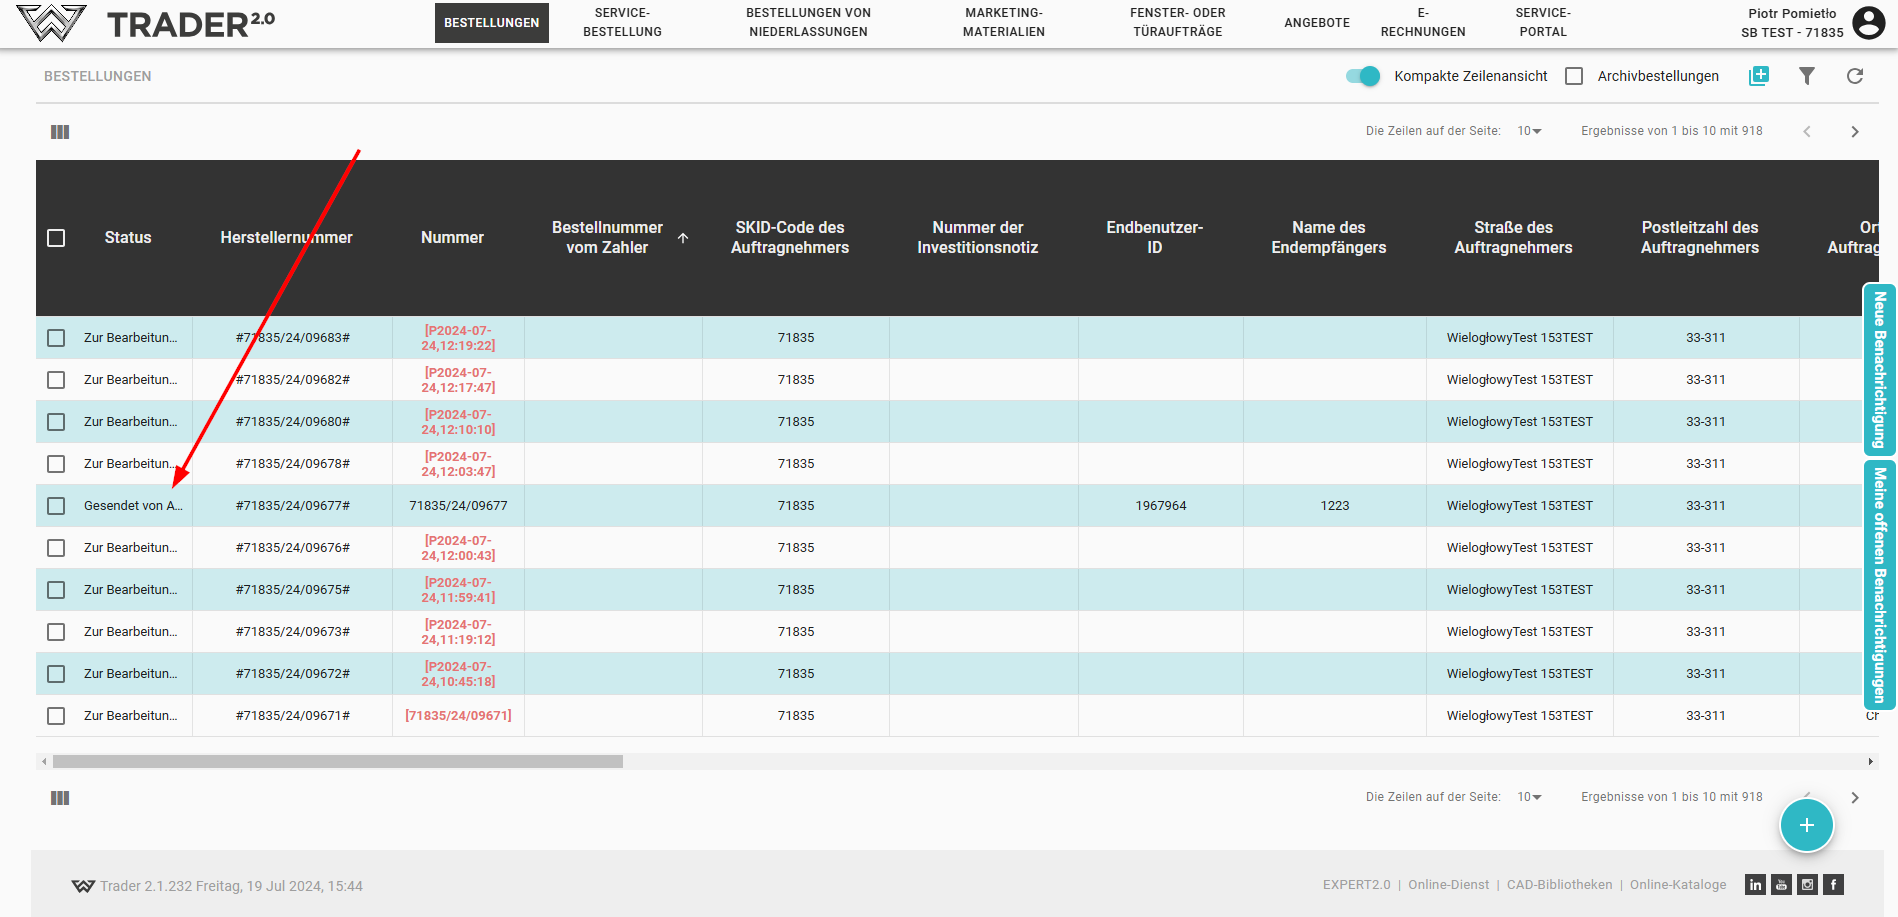Sort by Bestellnummer vom Zahler arrow
The width and height of the screenshot is (1898, 917).
point(683,238)
